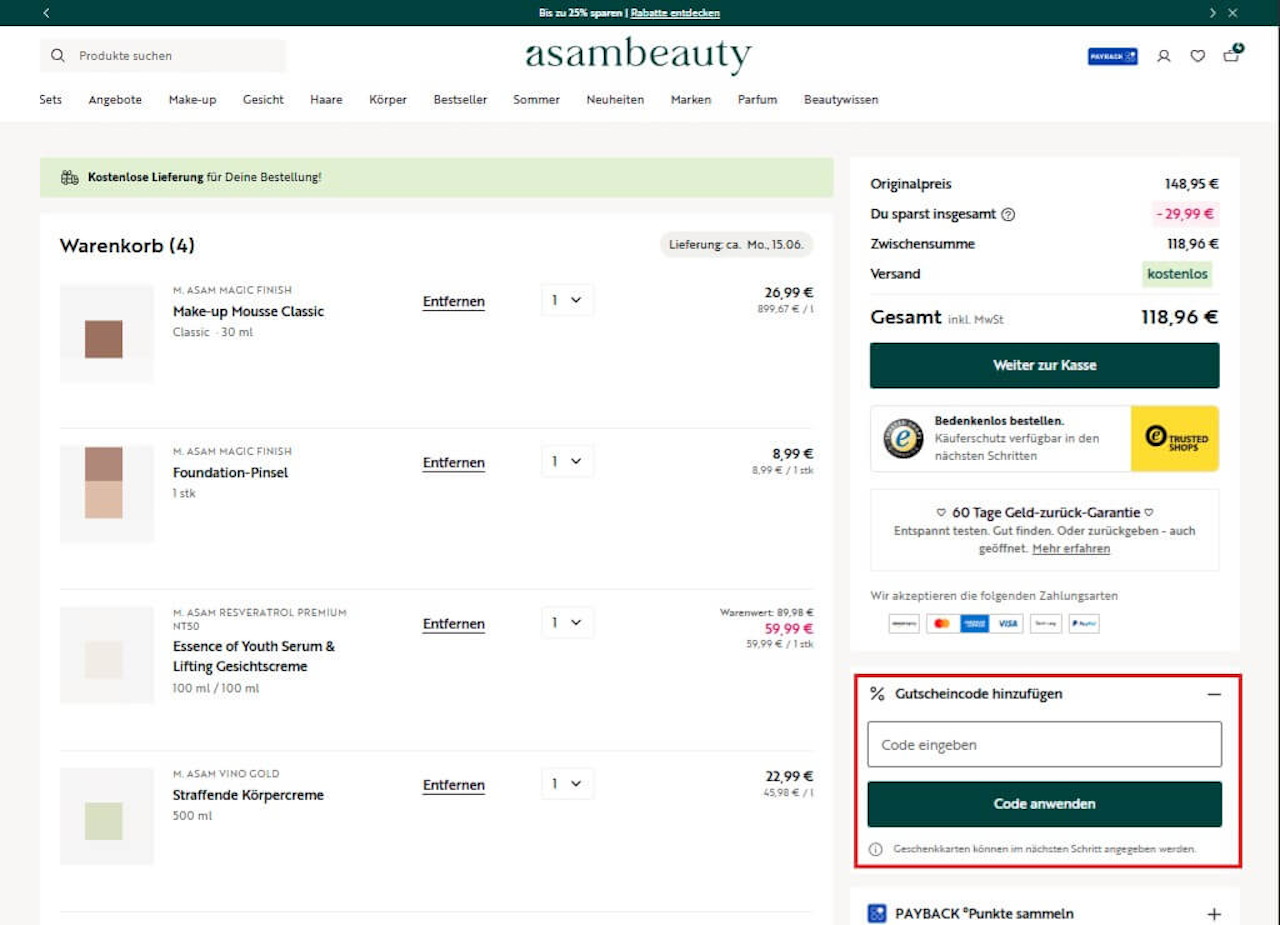
Task: Open the user account icon
Action: coord(1163,56)
